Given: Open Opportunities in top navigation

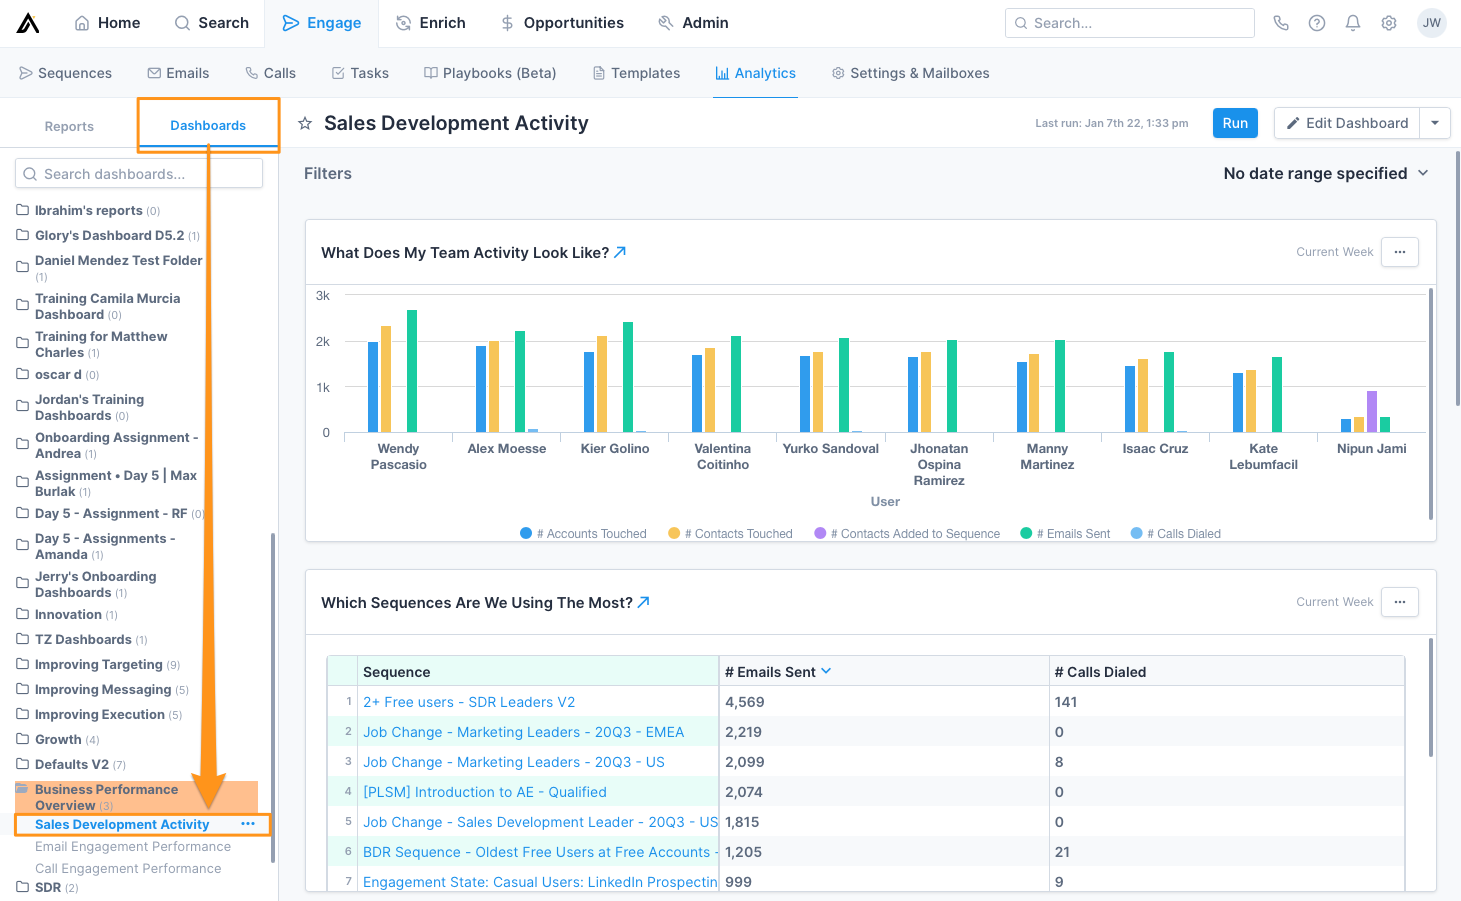Looking at the screenshot, I should tap(562, 23).
